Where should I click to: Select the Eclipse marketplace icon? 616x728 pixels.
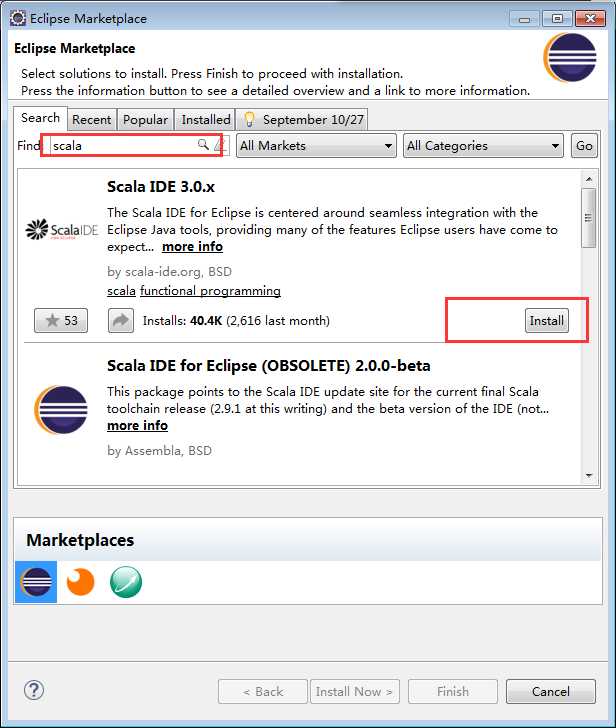click(36, 582)
